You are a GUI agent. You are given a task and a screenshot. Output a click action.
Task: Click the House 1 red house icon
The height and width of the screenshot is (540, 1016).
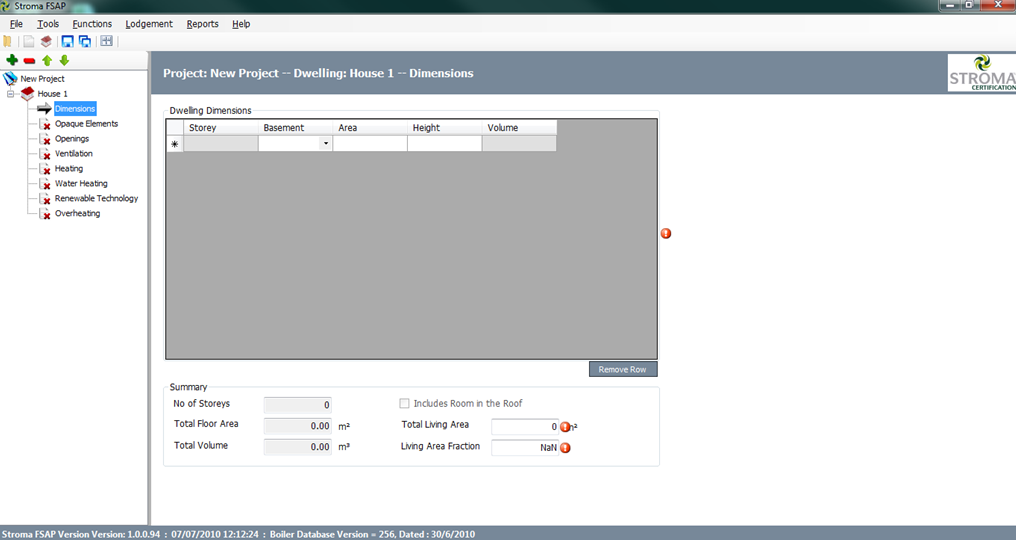(x=27, y=94)
